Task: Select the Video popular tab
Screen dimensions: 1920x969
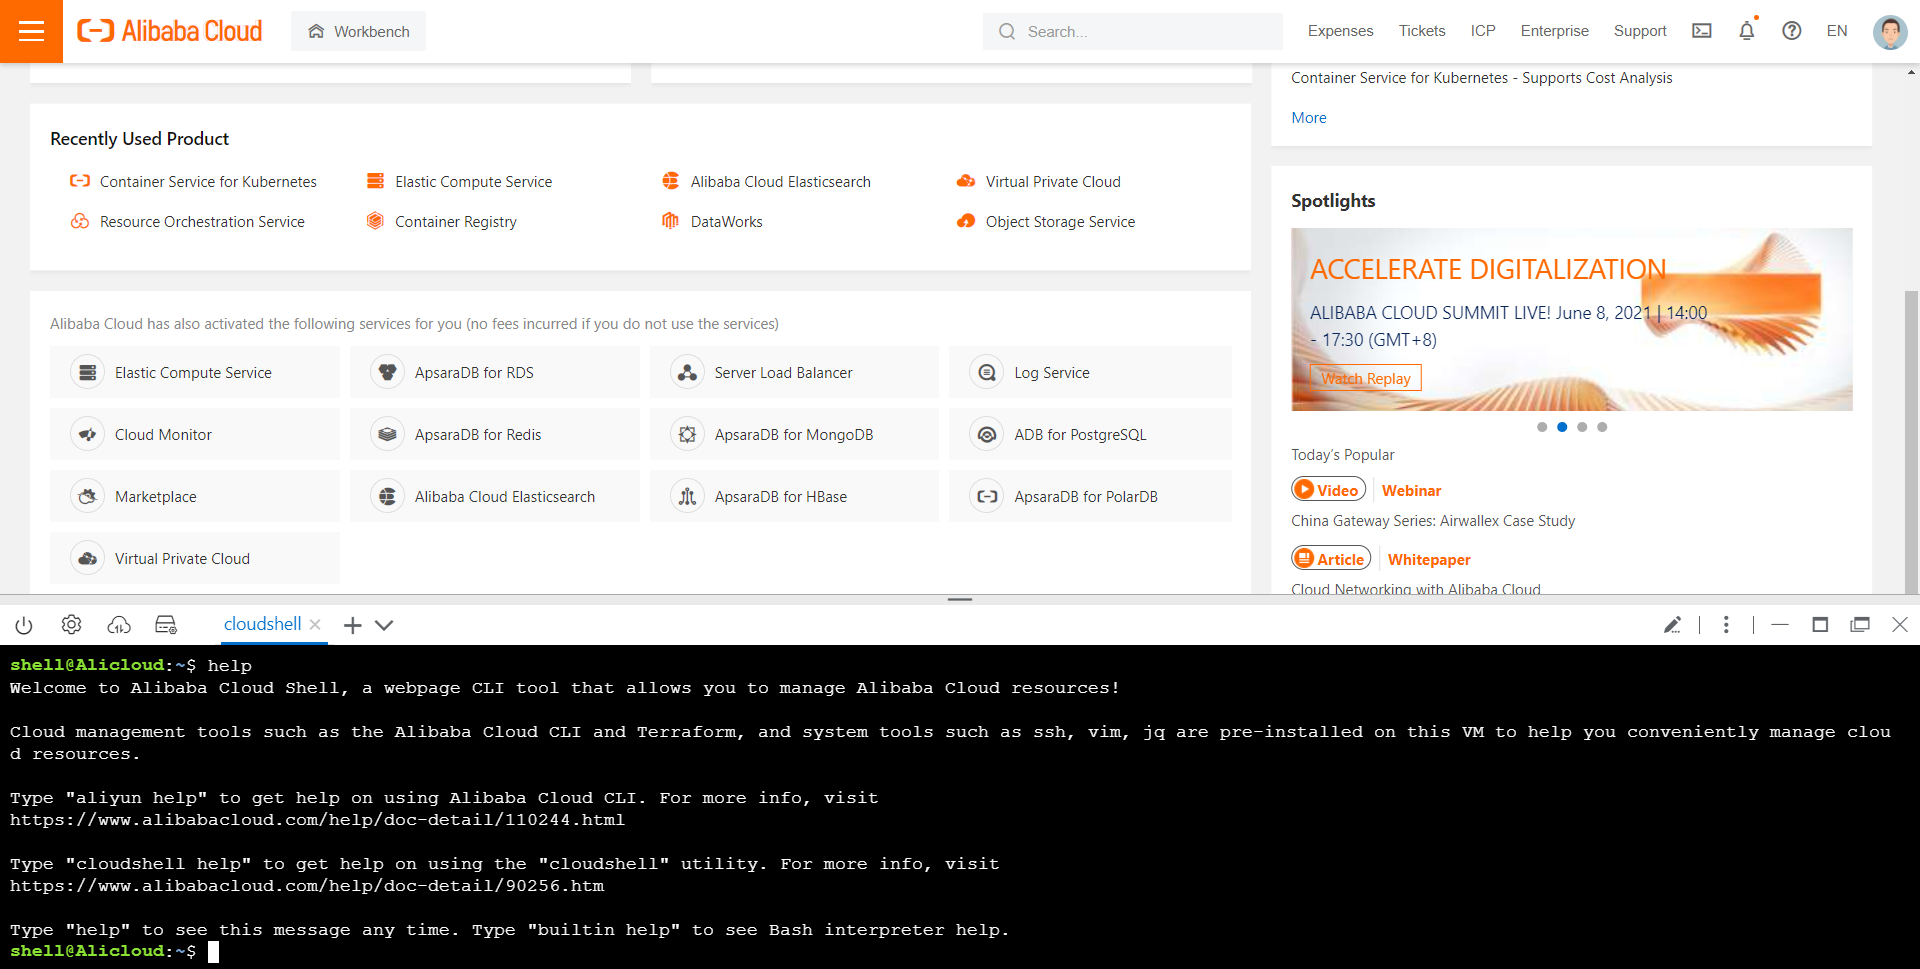Action: 1328,490
